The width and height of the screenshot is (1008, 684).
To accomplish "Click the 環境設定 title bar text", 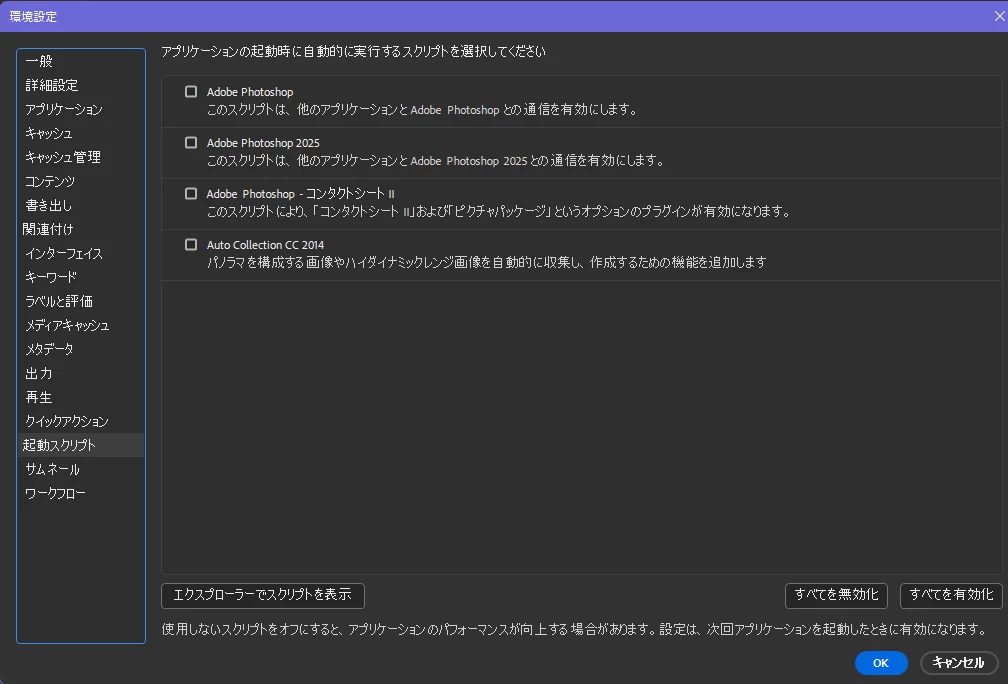I will (33, 17).
